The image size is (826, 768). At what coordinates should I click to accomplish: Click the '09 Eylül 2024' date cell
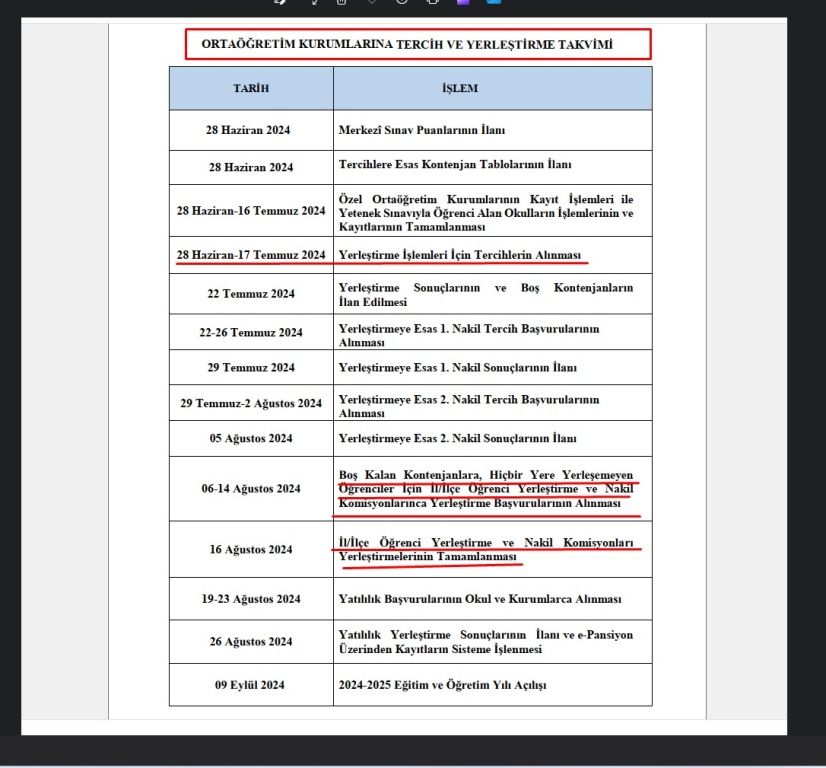pyautogui.click(x=251, y=685)
